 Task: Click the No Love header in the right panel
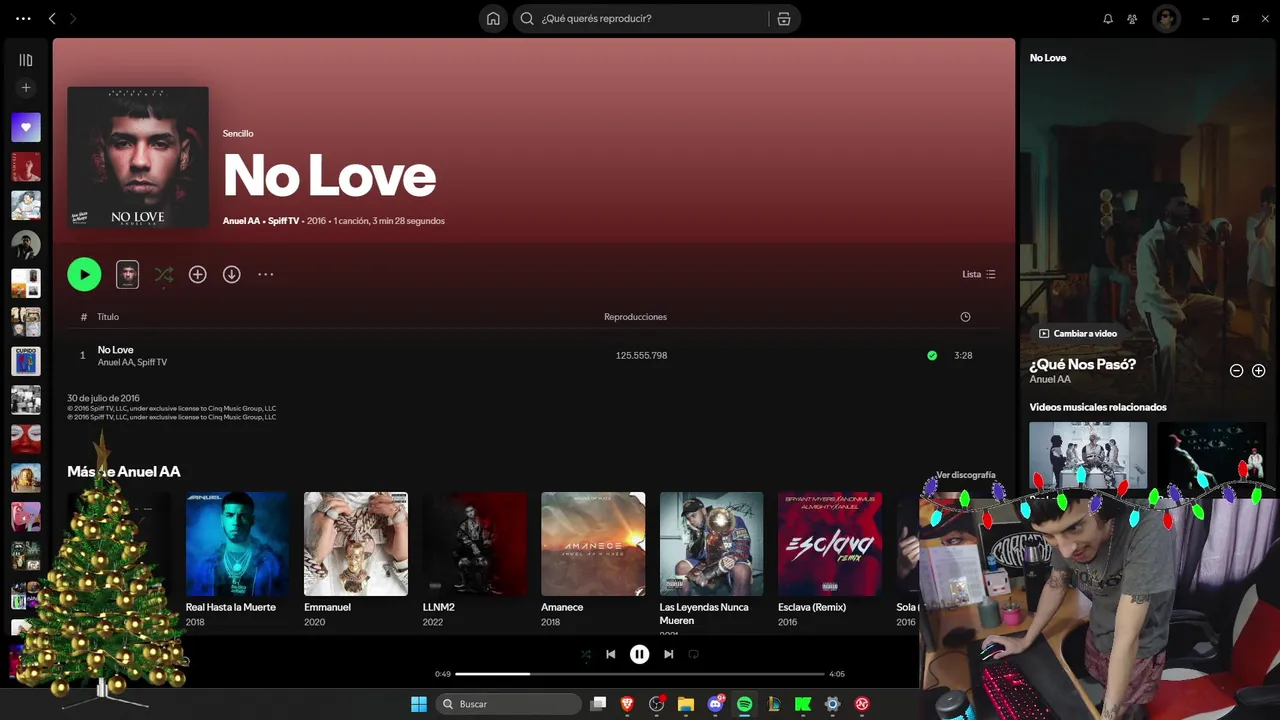(1048, 58)
